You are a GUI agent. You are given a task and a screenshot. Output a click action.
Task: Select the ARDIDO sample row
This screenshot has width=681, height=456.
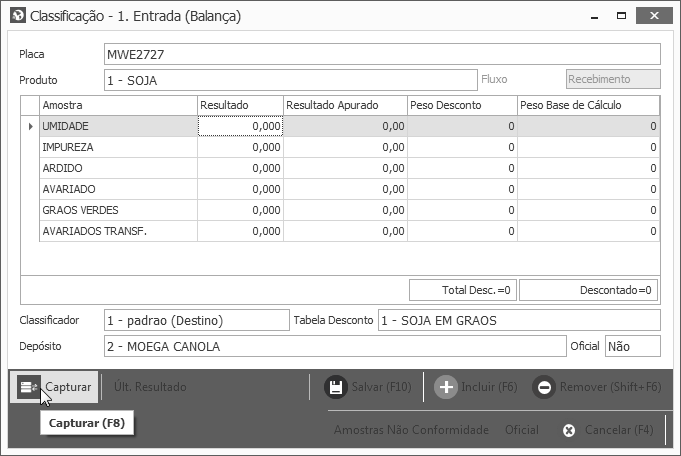(x=350, y=168)
